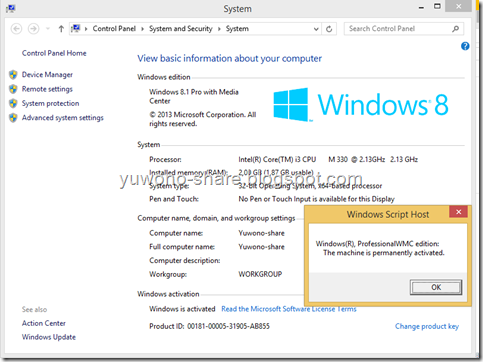
Task: Expand address bar history dropdown
Action: [316, 29]
